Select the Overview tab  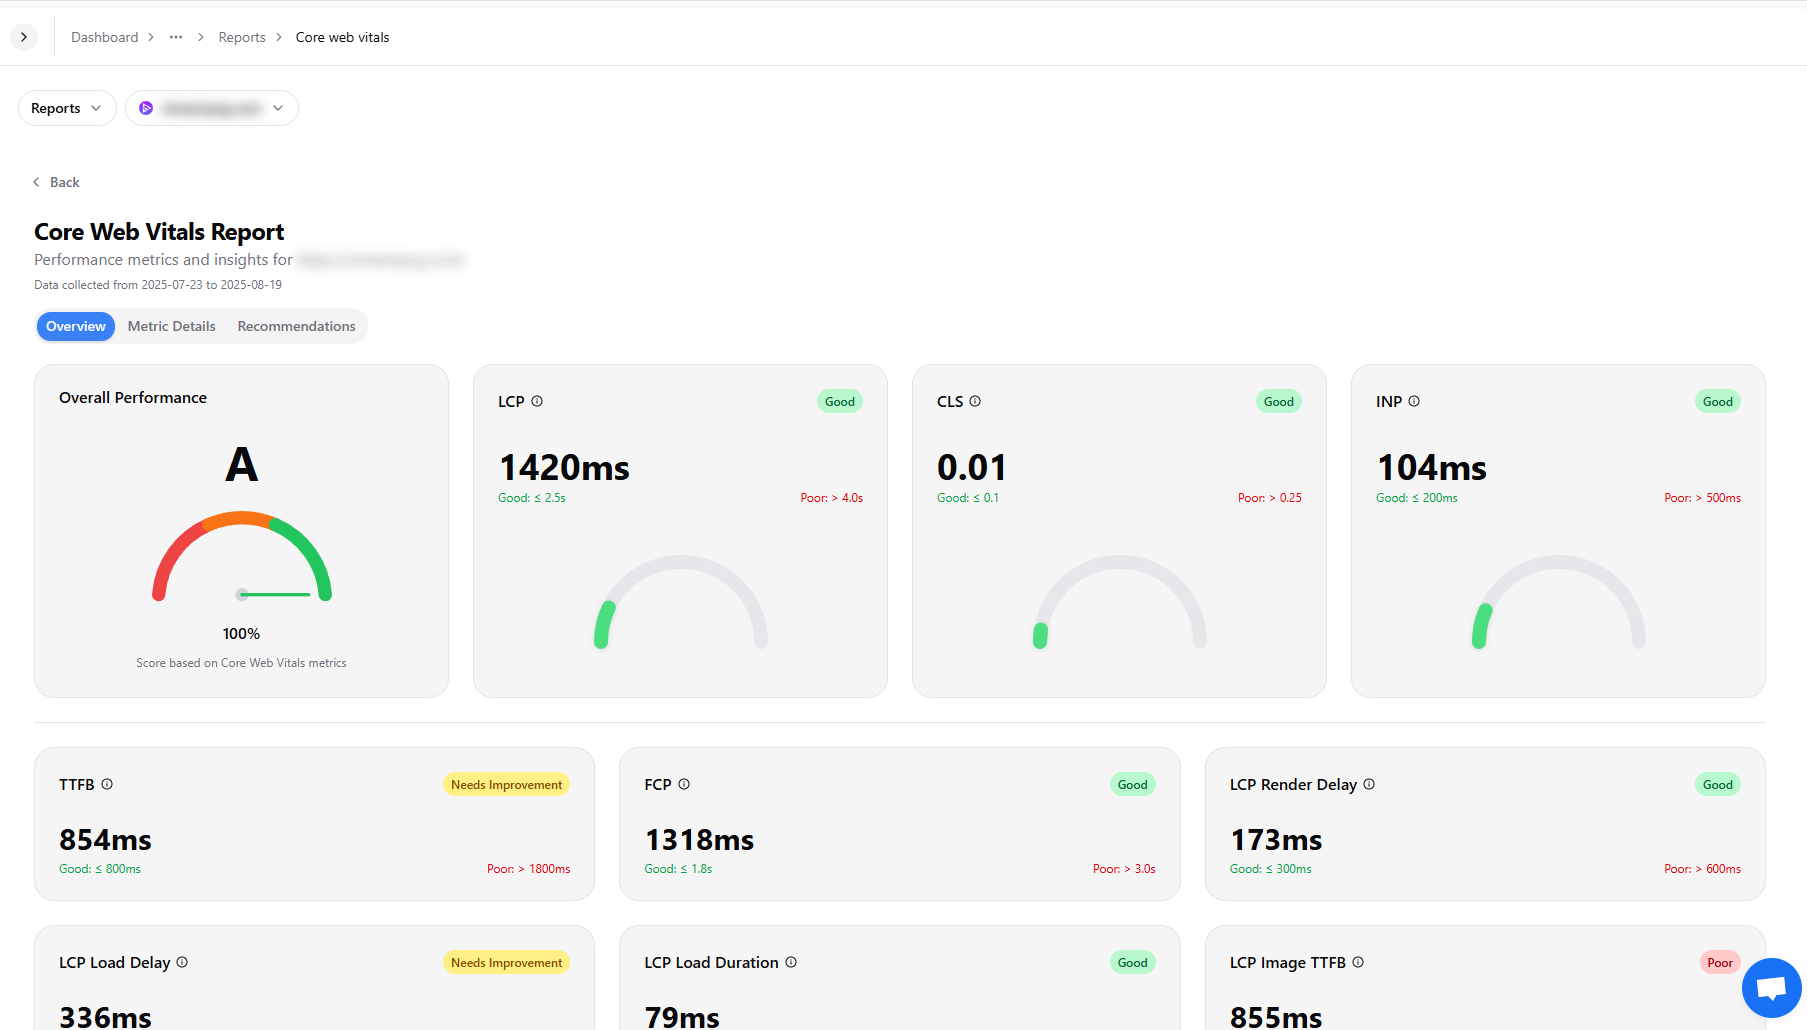(76, 326)
